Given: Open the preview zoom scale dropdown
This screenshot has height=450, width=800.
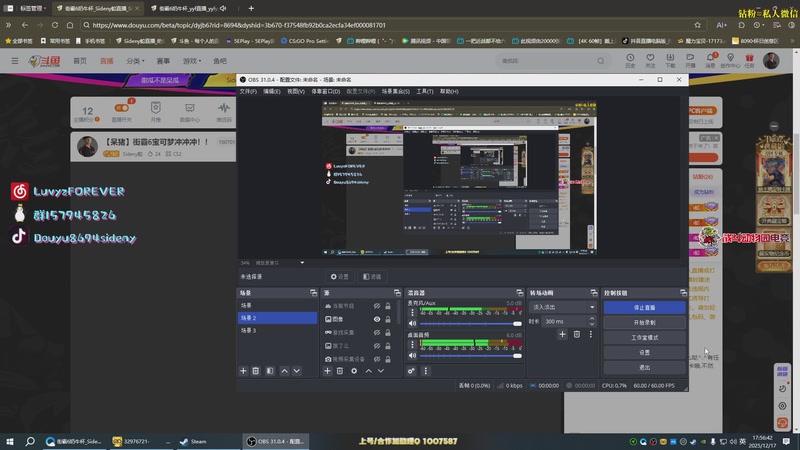Looking at the screenshot, I should point(302,263).
